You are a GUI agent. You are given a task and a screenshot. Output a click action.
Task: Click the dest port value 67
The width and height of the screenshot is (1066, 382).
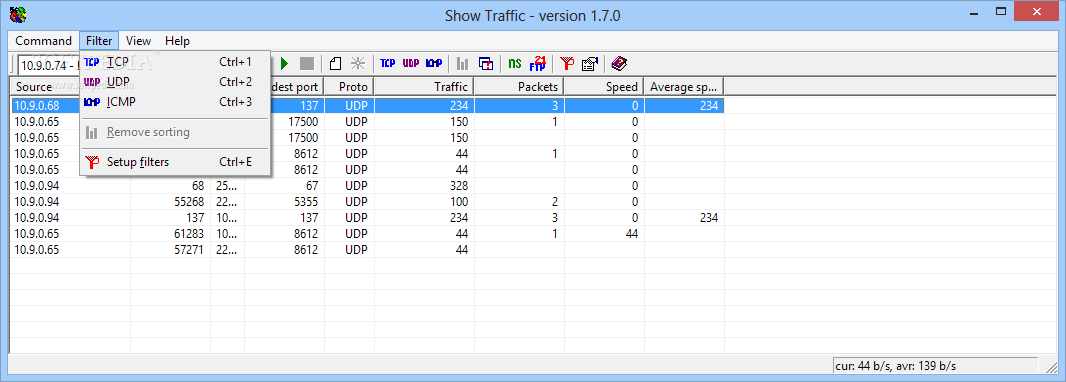311,186
